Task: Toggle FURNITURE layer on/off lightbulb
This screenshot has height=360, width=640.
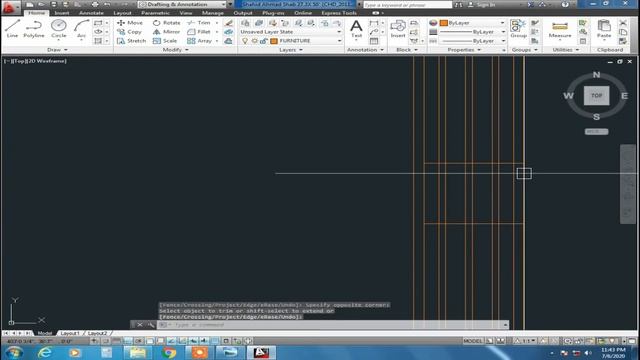Action: pyautogui.click(x=245, y=41)
